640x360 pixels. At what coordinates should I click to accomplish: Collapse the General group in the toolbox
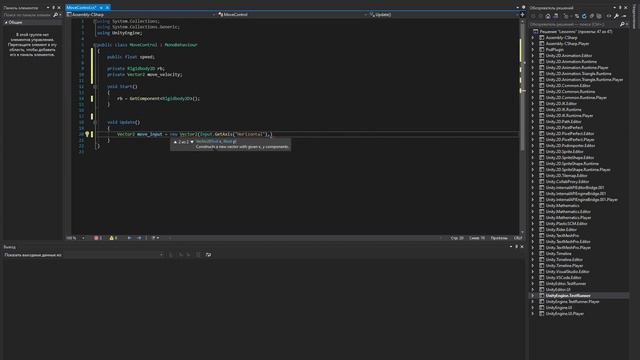tap(6, 22)
